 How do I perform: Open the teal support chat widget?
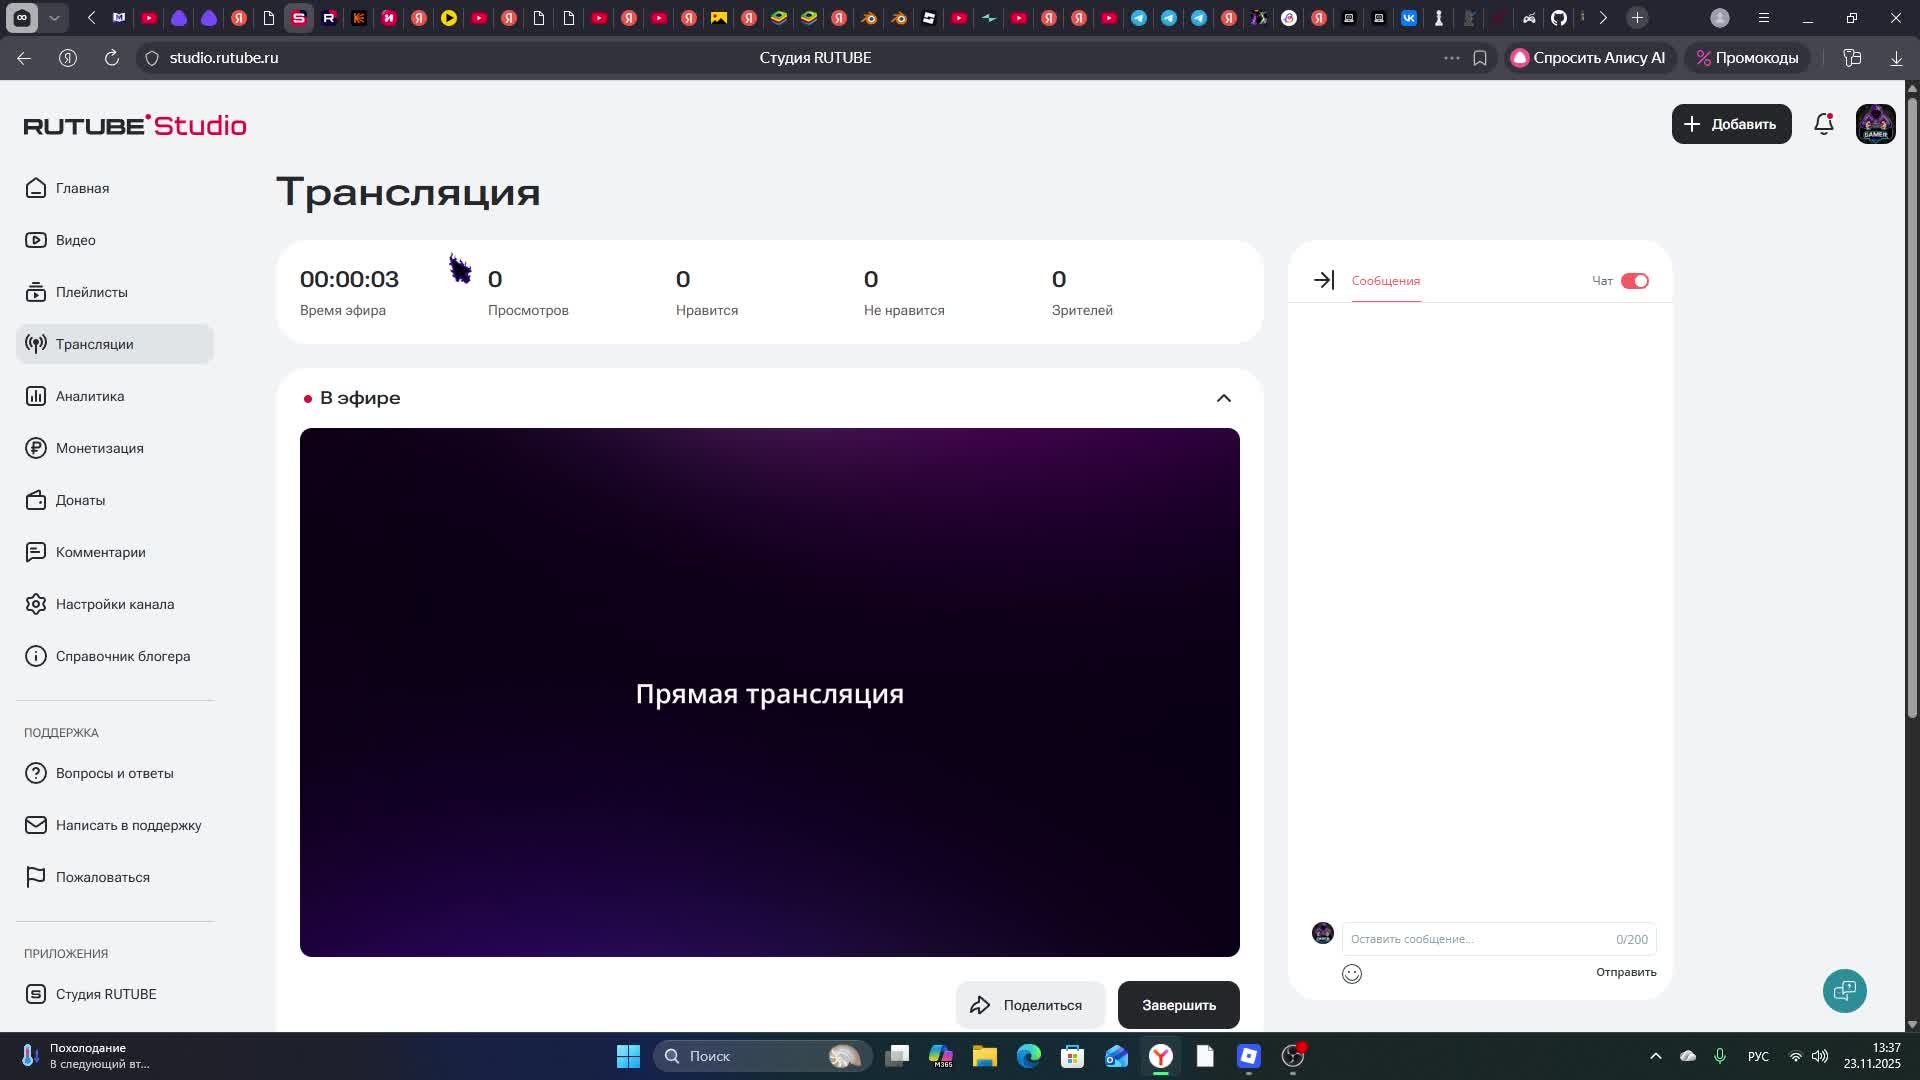coord(1844,991)
